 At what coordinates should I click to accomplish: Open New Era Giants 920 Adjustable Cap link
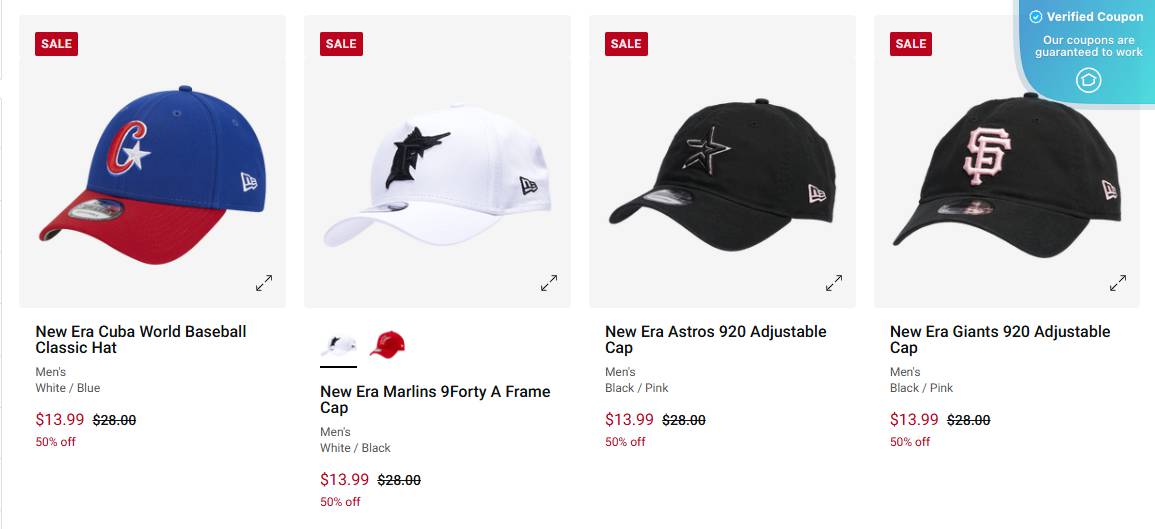(x=1000, y=339)
